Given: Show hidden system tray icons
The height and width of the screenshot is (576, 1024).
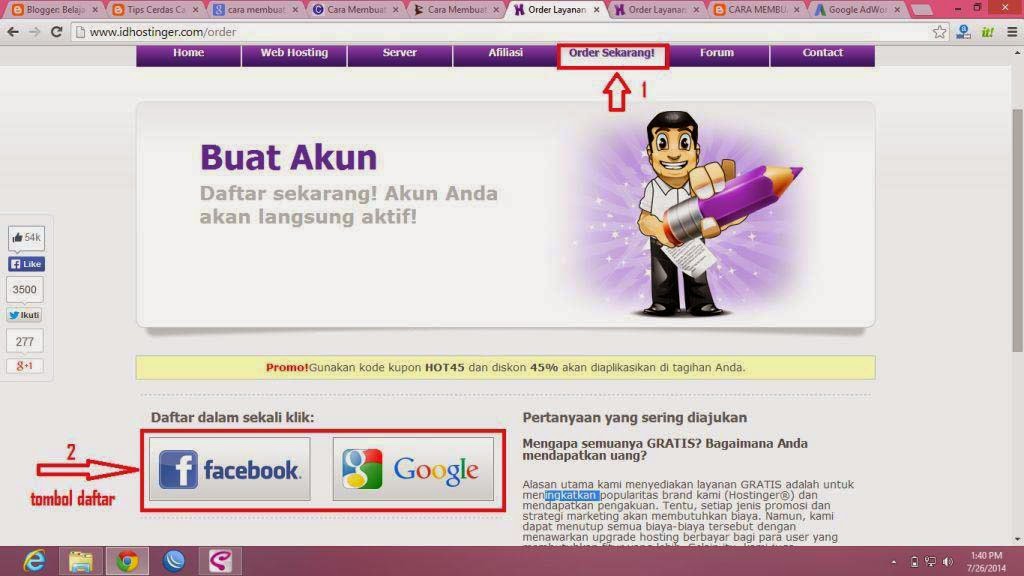Looking at the screenshot, I should 893,562.
